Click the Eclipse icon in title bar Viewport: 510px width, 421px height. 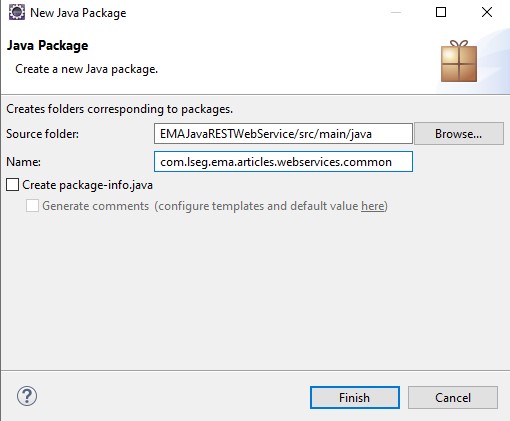coord(17,12)
